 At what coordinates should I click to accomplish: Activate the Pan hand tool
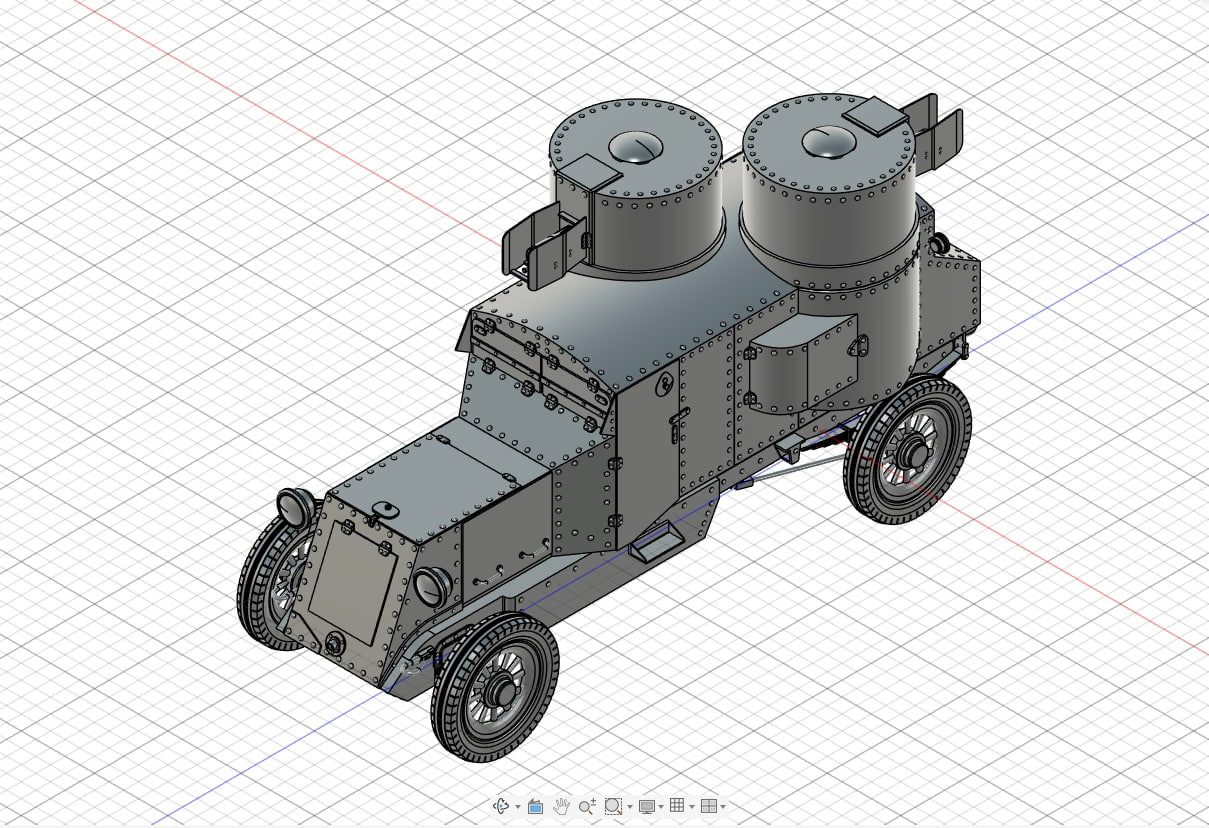point(562,806)
